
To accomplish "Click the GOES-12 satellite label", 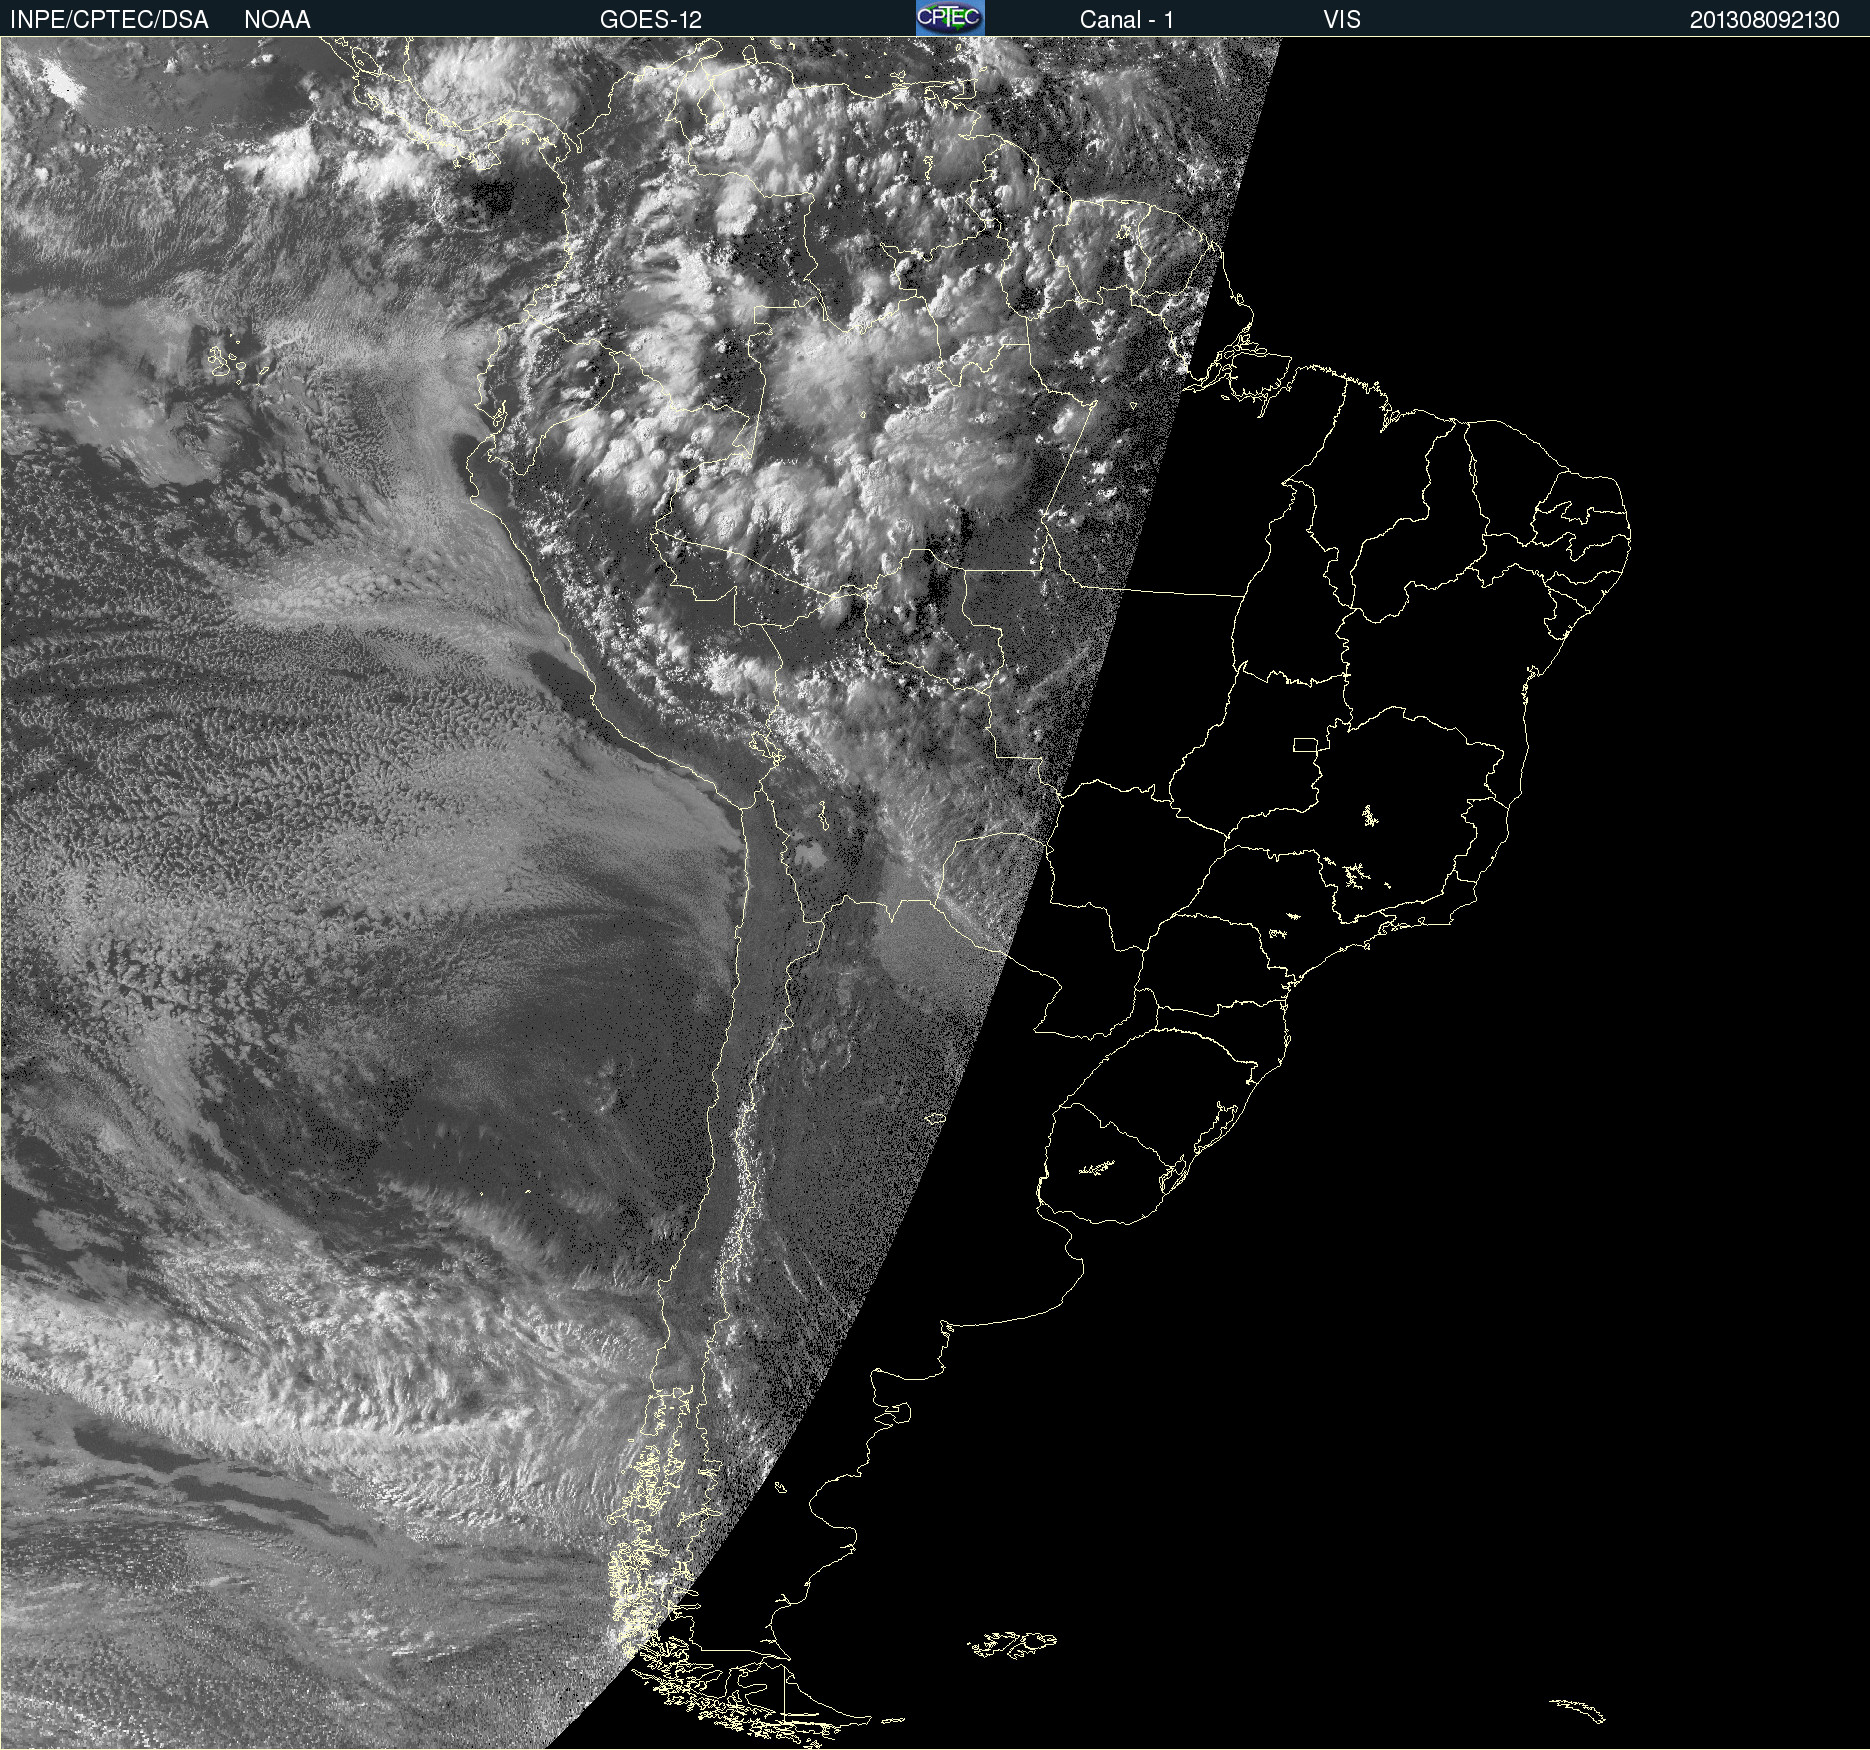I will 651,20.
